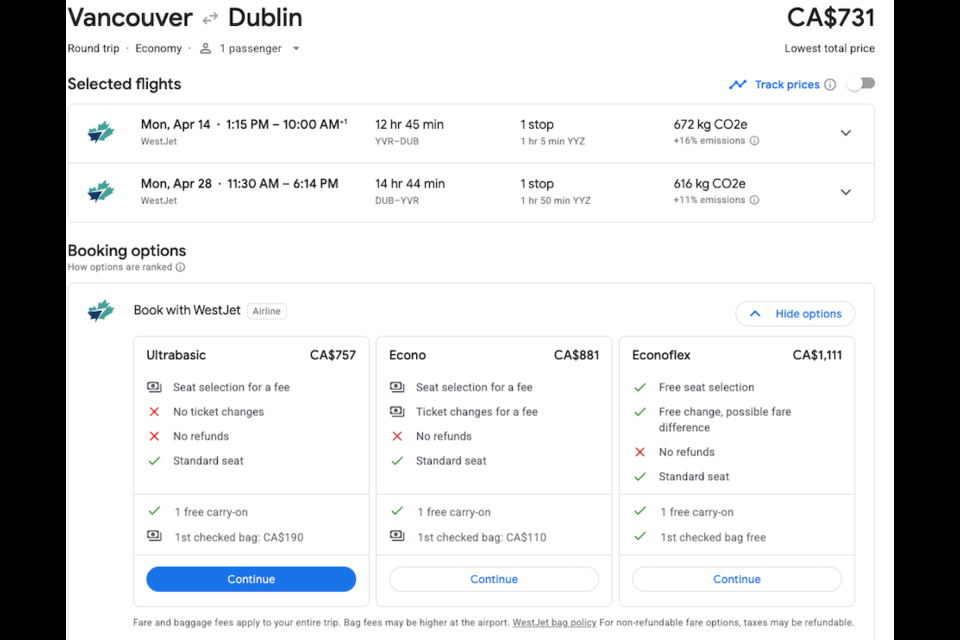Click Ultrabasic No refunds red X icon
The width and height of the screenshot is (960, 640).
154,436
